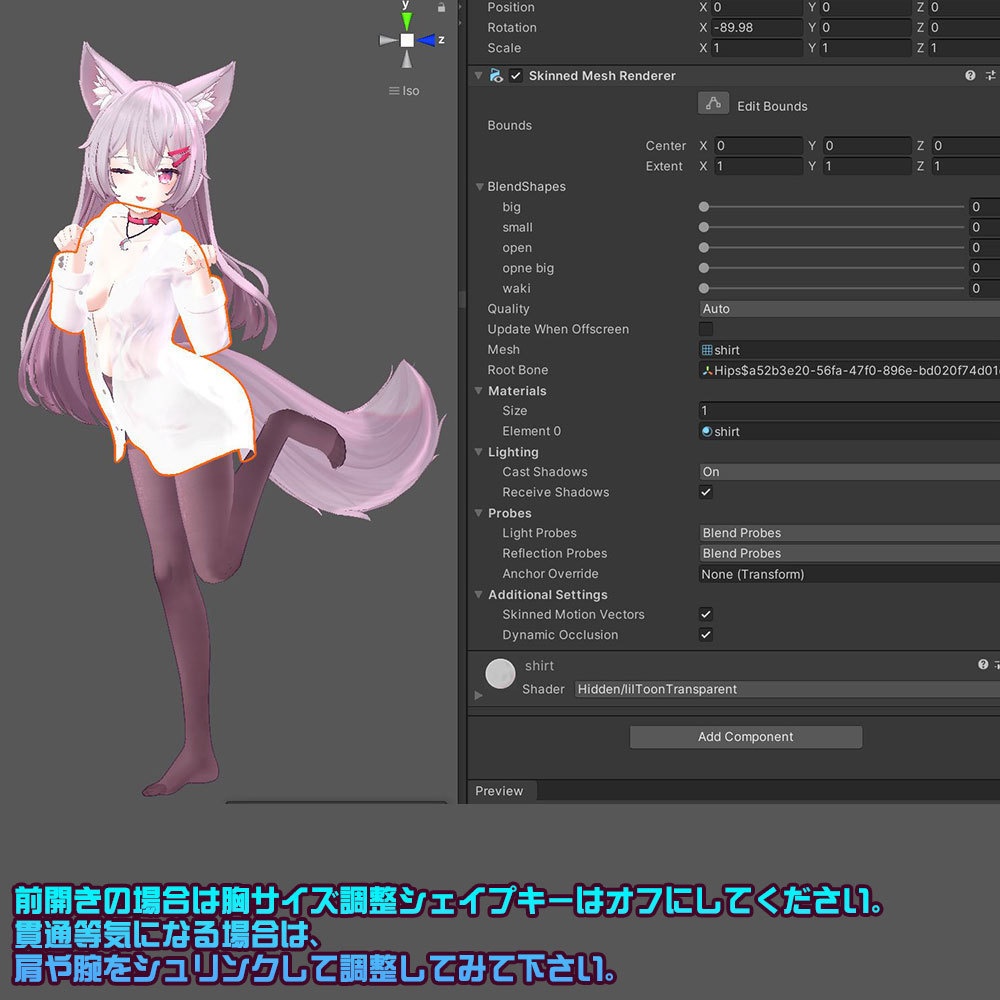Click the Skinned Mesh Renderer component icon
The width and height of the screenshot is (1000, 1000).
pyautogui.click(x=496, y=75)
